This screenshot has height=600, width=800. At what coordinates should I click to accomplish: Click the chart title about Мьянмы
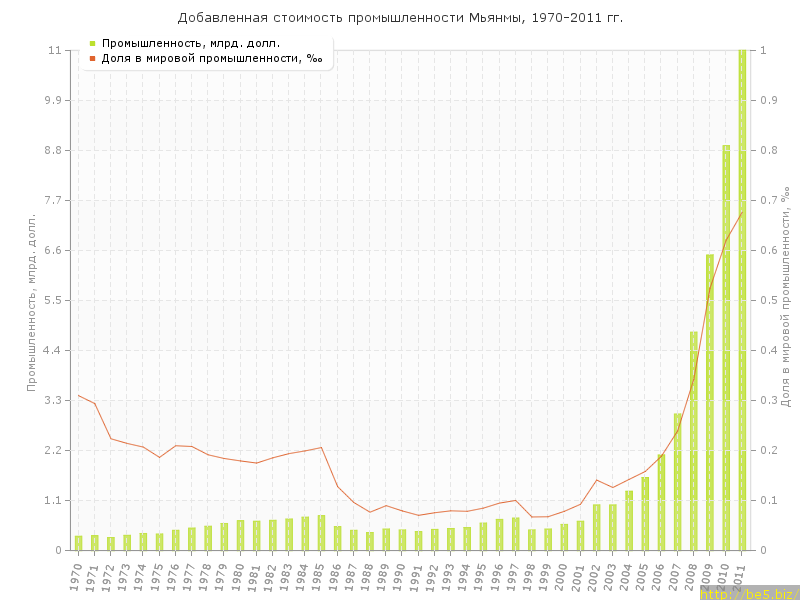400,17
